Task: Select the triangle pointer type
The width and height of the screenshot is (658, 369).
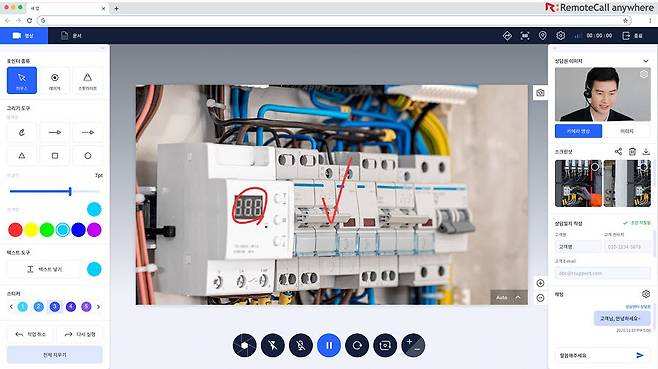Action: click(x=87, y=80)
